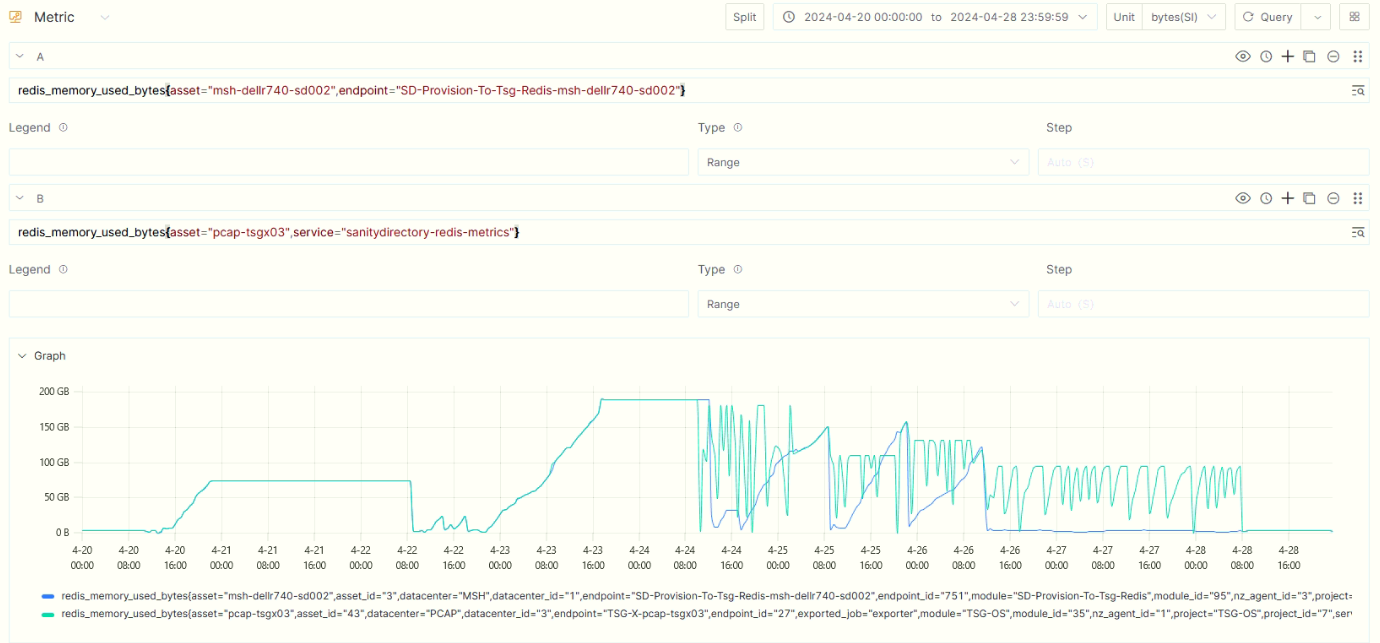Image resolution: width=1380 pixels, height=643 pixels.
Task: Open the metrics browser icon in query A's field
Action: coord(1358,91)
